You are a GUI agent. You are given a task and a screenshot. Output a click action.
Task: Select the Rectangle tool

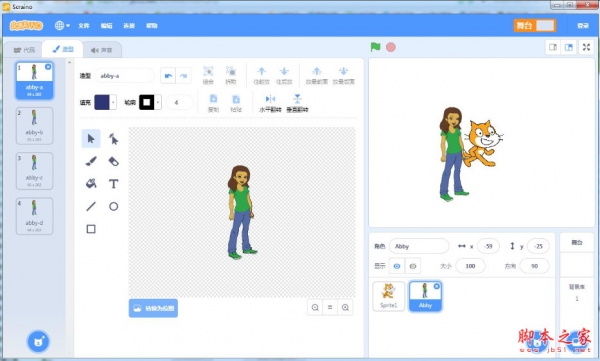(91, 229)
